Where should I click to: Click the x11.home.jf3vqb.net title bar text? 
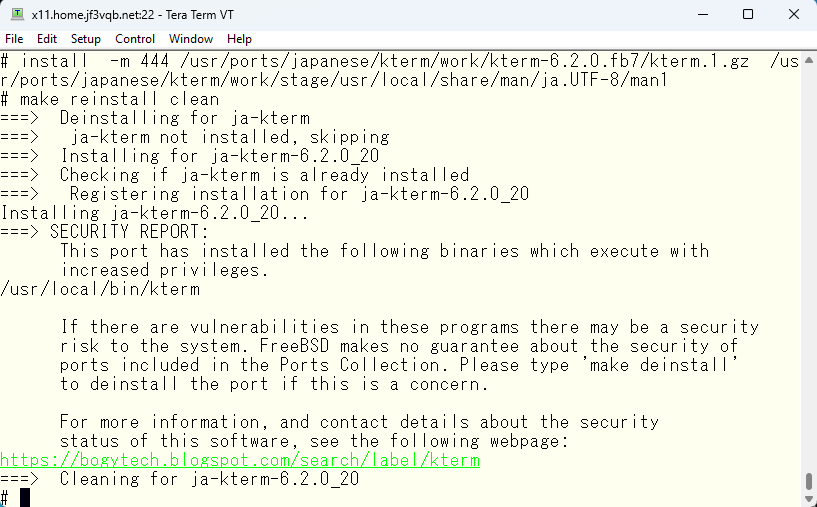[x=132, y=15]
